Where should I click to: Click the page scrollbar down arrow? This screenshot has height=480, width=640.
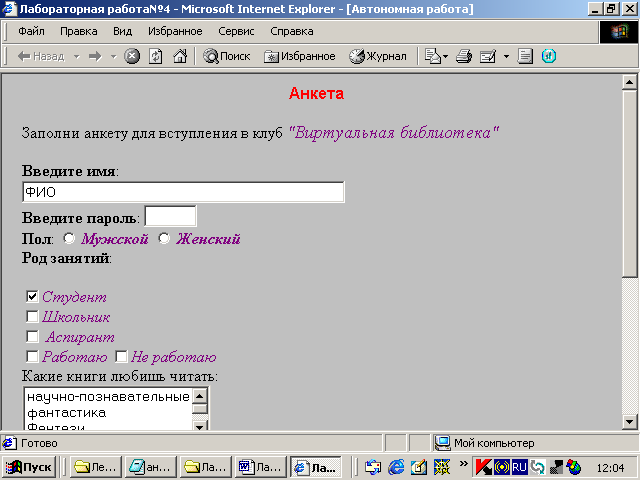[630, 422]
